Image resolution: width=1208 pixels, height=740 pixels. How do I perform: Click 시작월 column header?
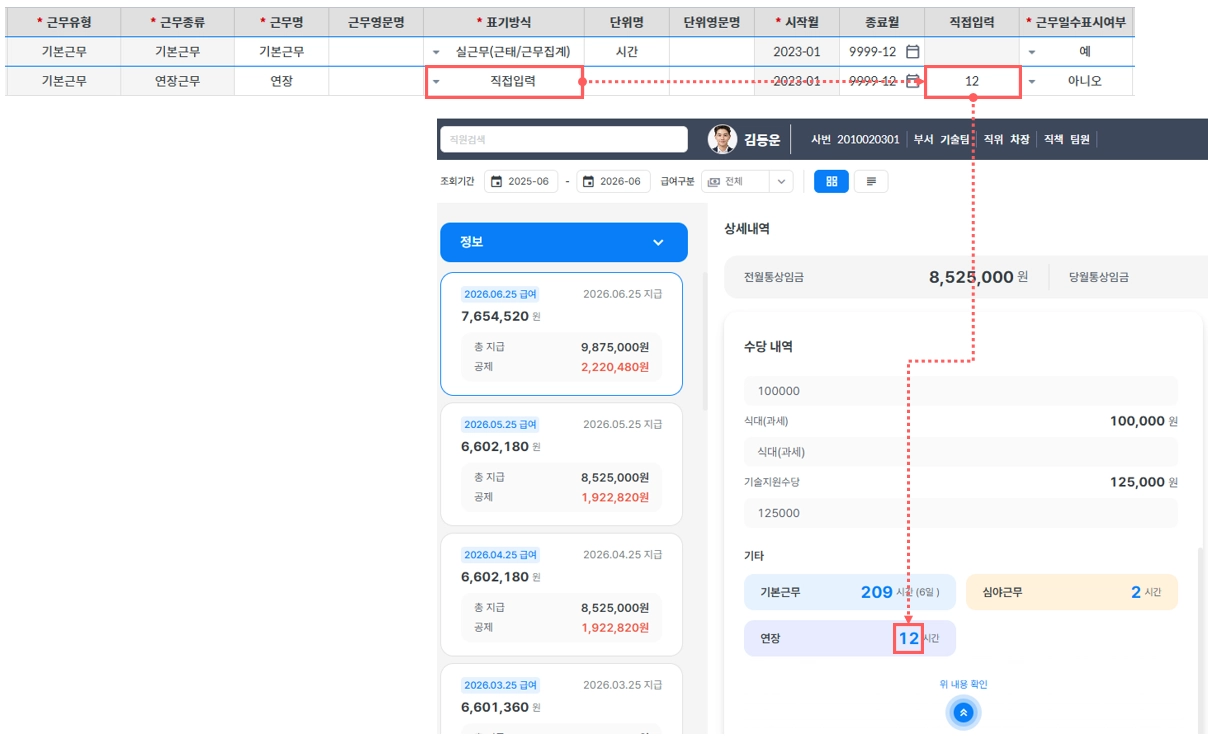797,21
